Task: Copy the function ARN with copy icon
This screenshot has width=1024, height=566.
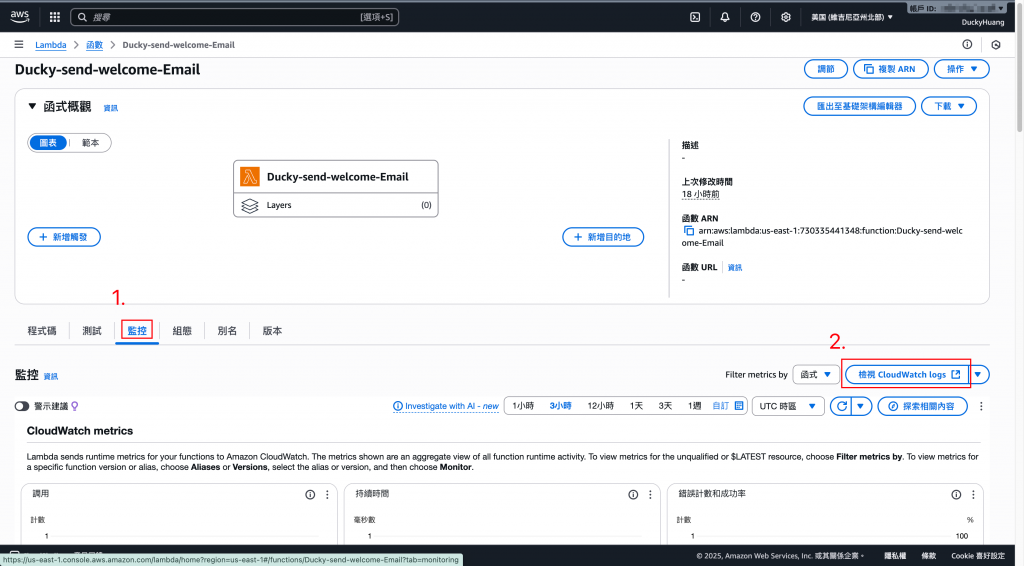Action: click(688, 230)
